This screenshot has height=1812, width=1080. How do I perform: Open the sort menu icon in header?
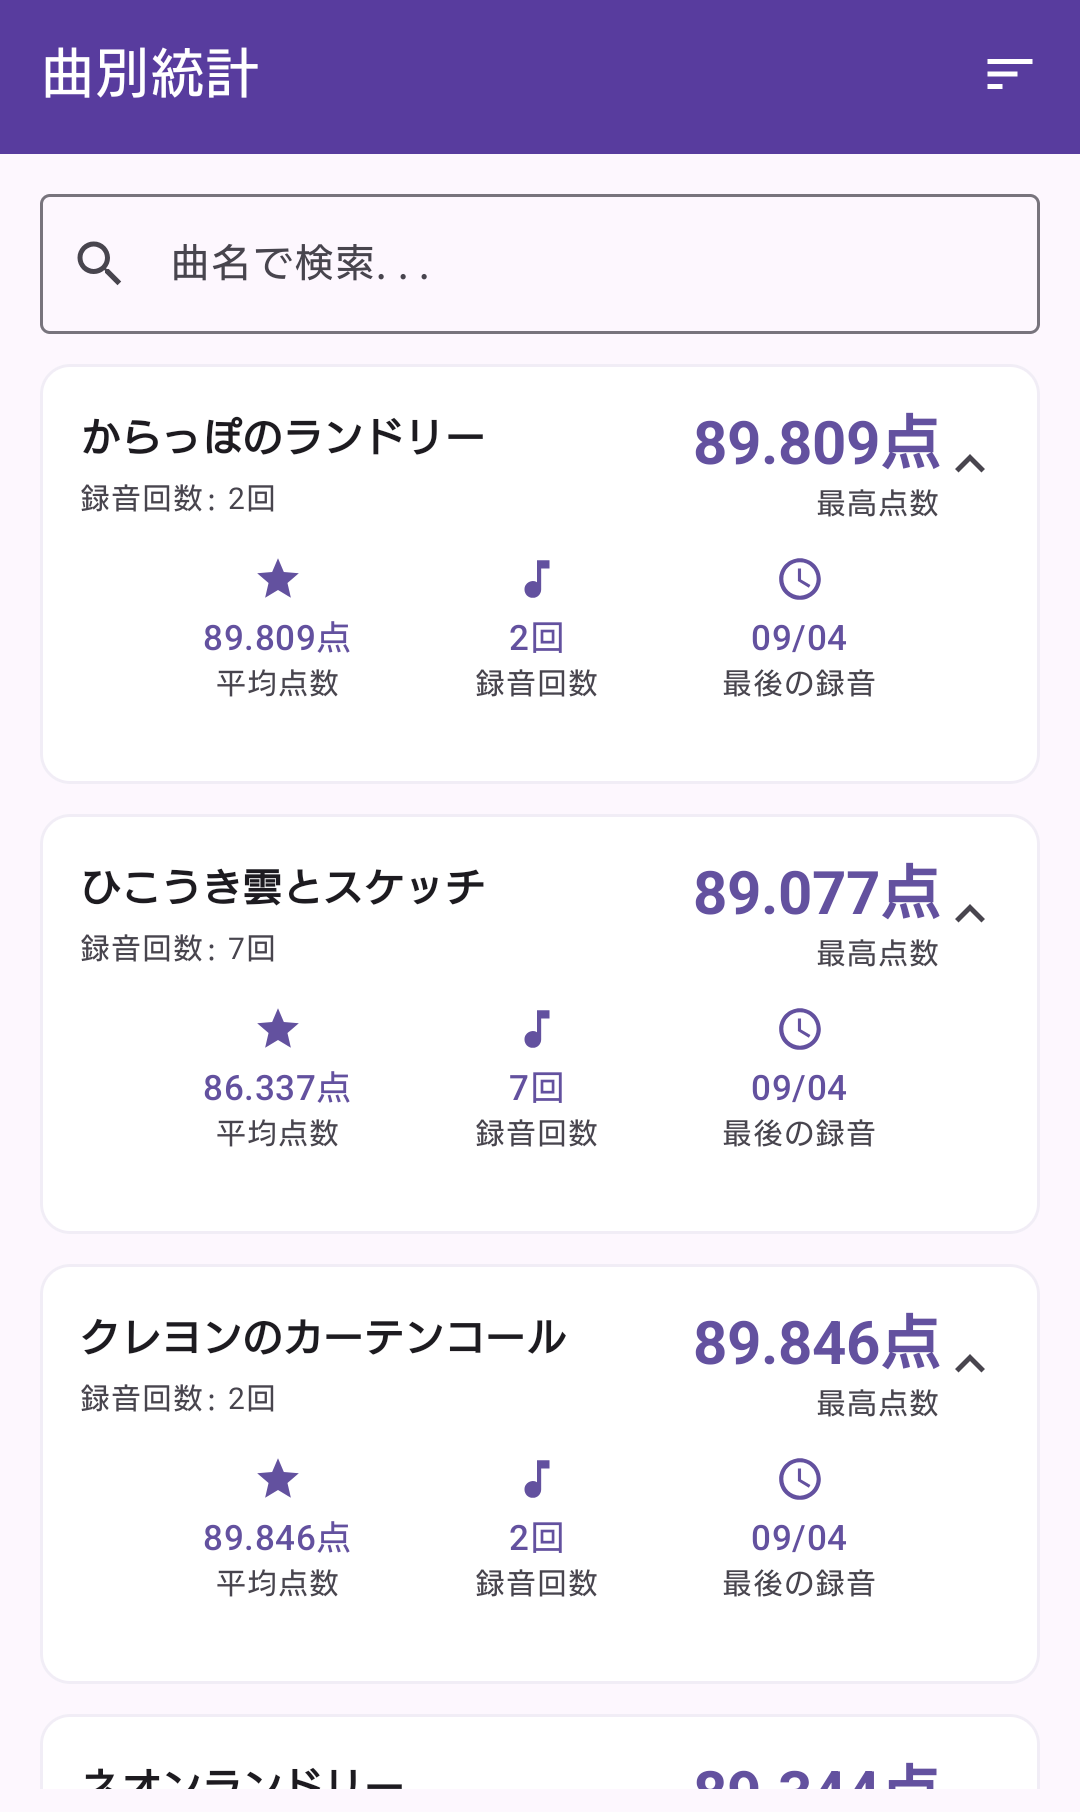1009,74
